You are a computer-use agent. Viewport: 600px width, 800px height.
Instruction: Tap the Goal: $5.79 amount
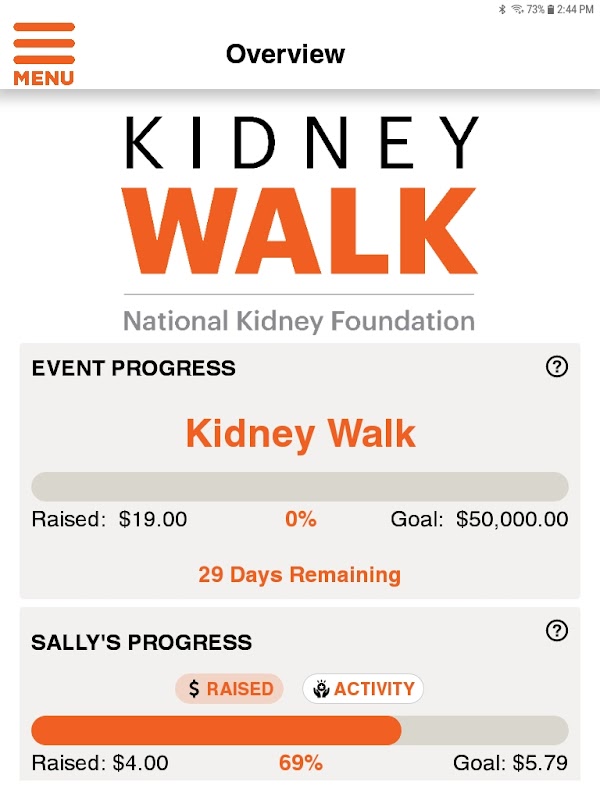pyautogui.click(x=510, y=763)
